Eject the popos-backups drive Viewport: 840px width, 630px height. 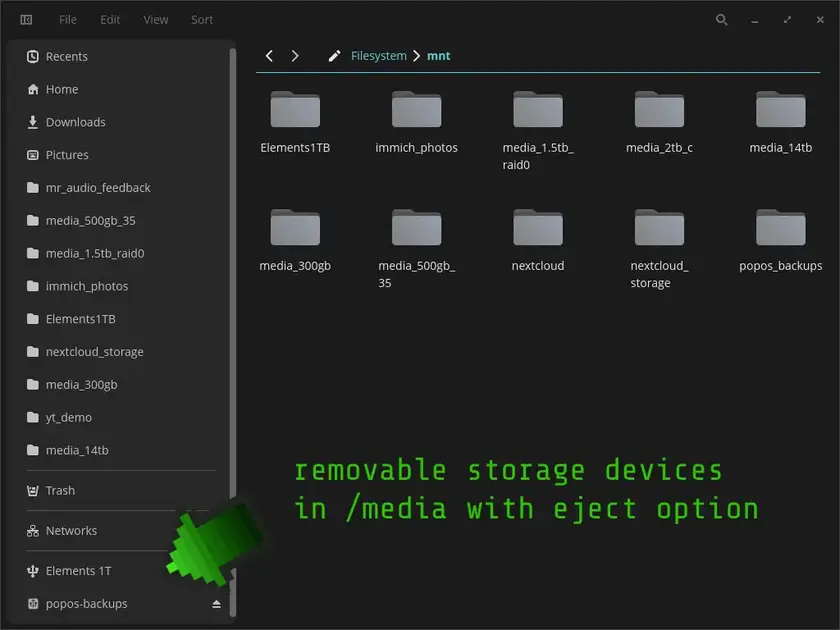click(216, 604)
